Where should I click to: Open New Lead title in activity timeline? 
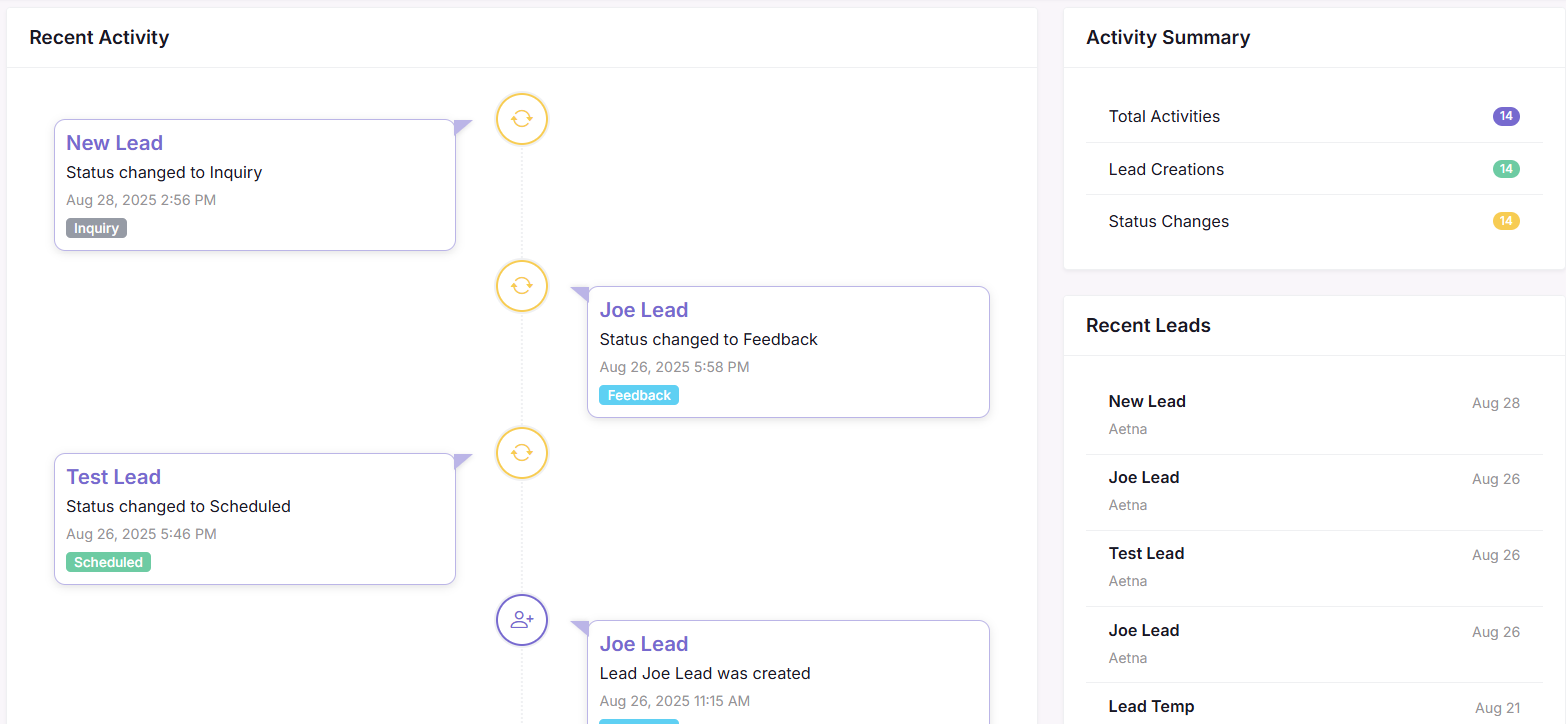pos(114,143)
